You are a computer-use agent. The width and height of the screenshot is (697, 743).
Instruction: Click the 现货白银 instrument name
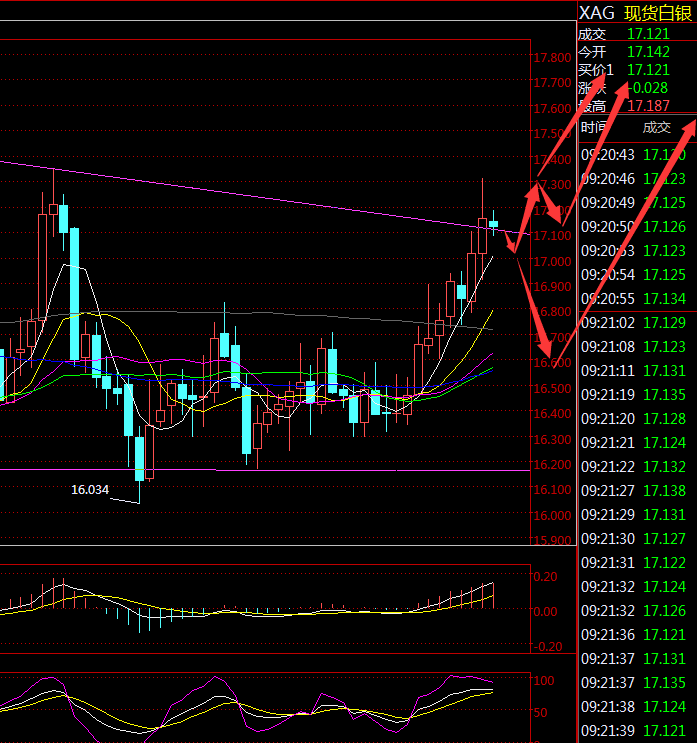coord(658,13)
